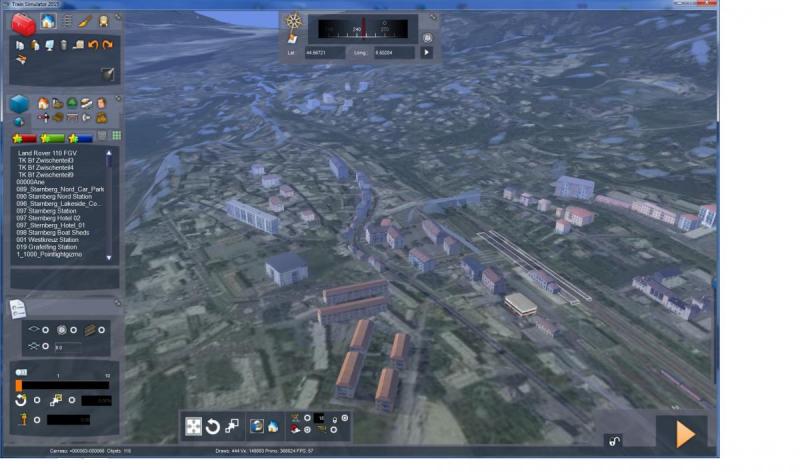Click the plane icon in toolbox
The height and width of the screenshot is (472, 800).
[21, 60]
